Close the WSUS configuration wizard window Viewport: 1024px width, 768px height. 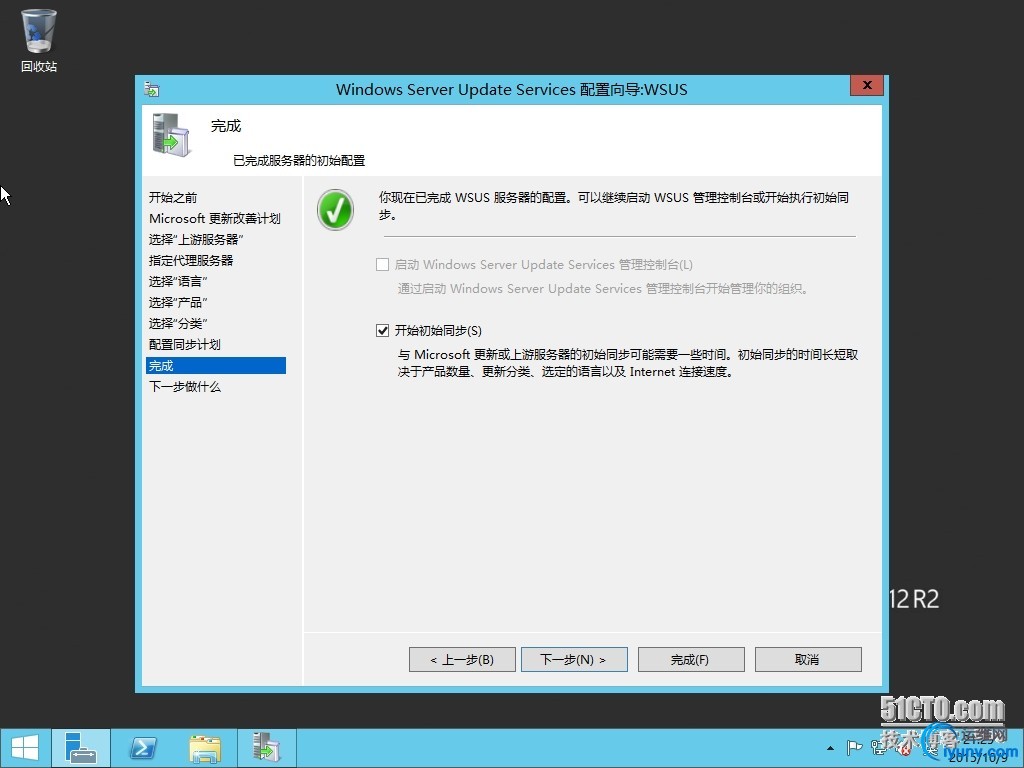pyautogui.click(x=867, y=86)
